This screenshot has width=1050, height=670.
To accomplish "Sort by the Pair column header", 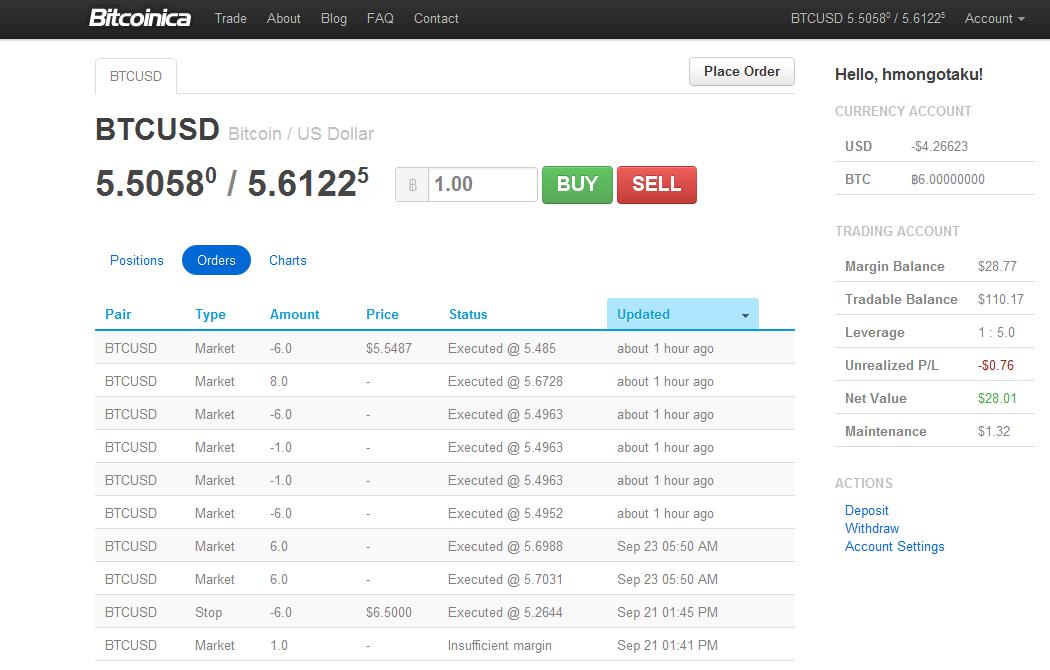I will coord(118,315).
